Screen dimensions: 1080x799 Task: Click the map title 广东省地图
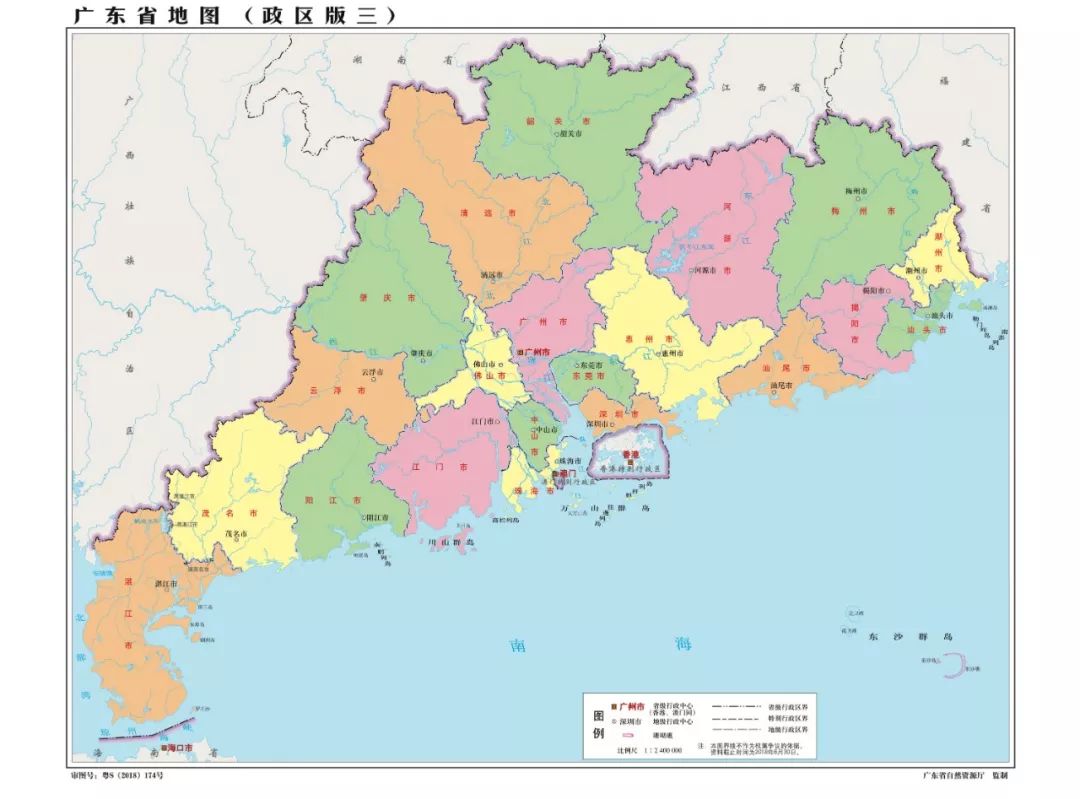(143, 15)
